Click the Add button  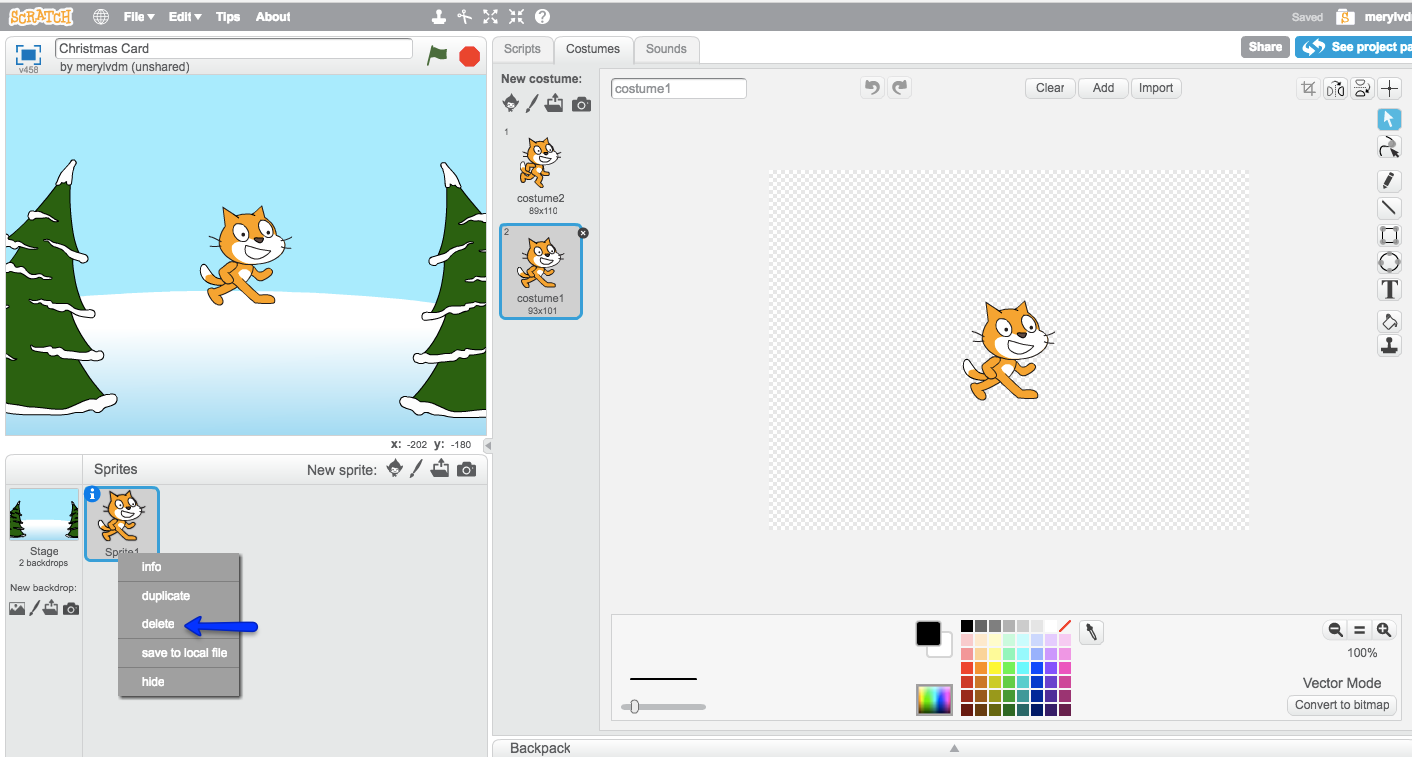point(1103,88)
